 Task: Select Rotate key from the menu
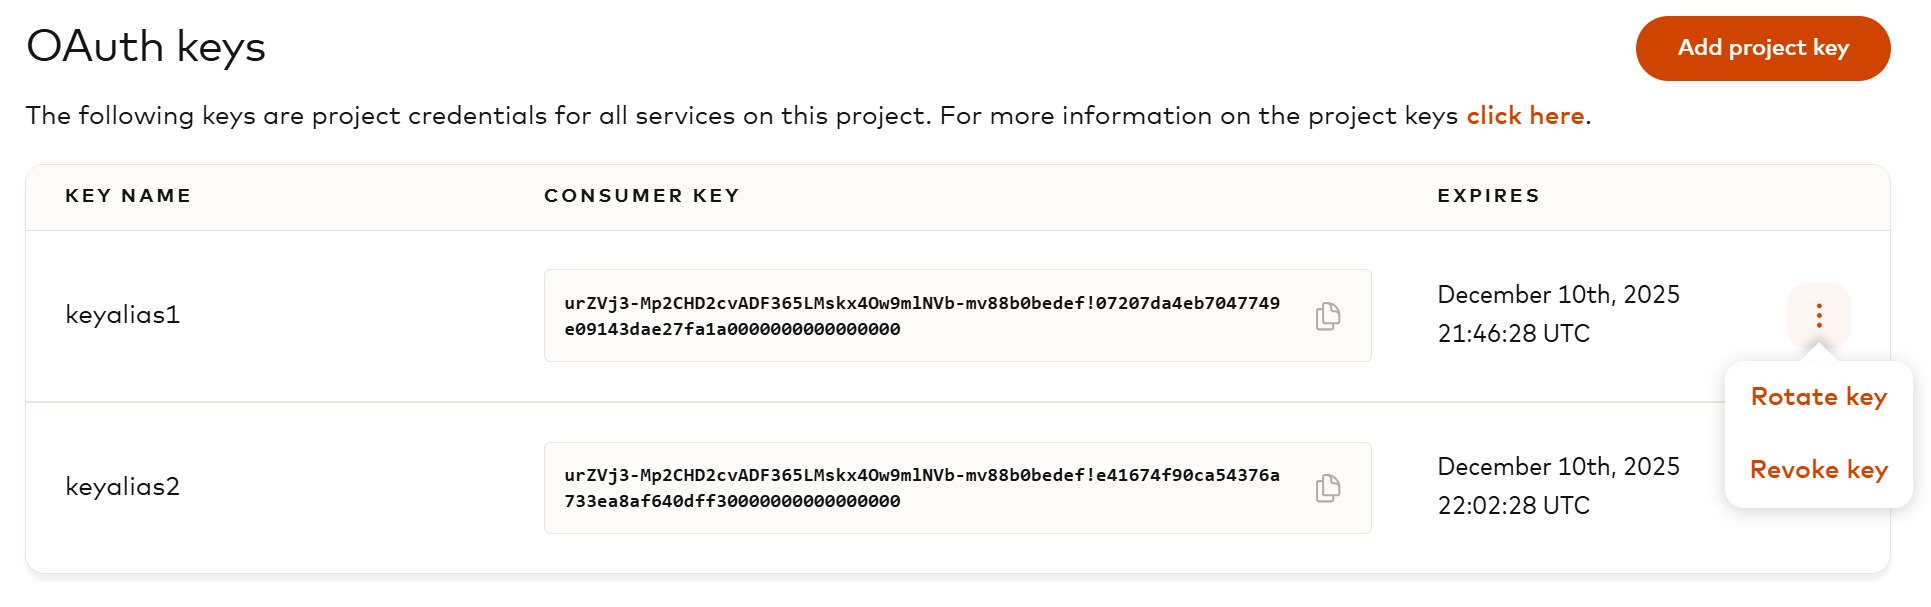click(x=1818, y=397)
